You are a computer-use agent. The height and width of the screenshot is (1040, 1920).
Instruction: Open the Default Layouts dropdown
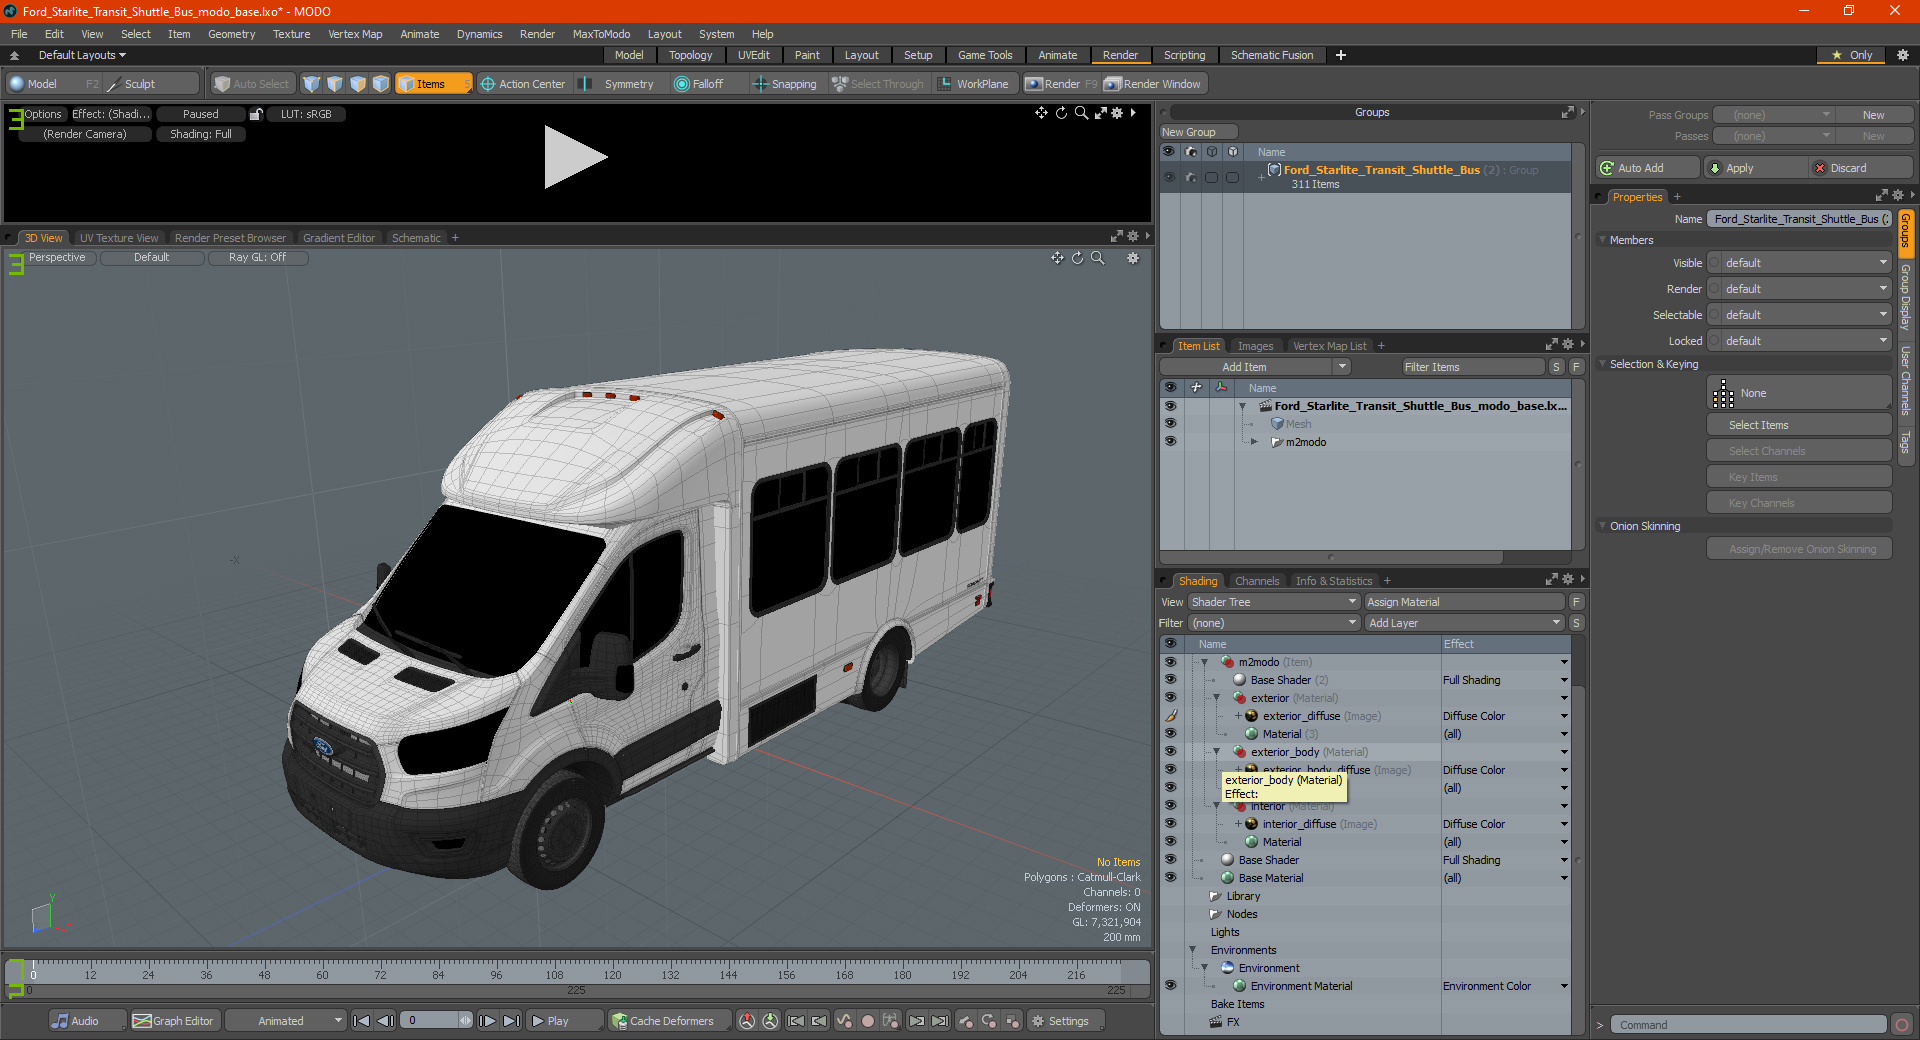[82, 55]
